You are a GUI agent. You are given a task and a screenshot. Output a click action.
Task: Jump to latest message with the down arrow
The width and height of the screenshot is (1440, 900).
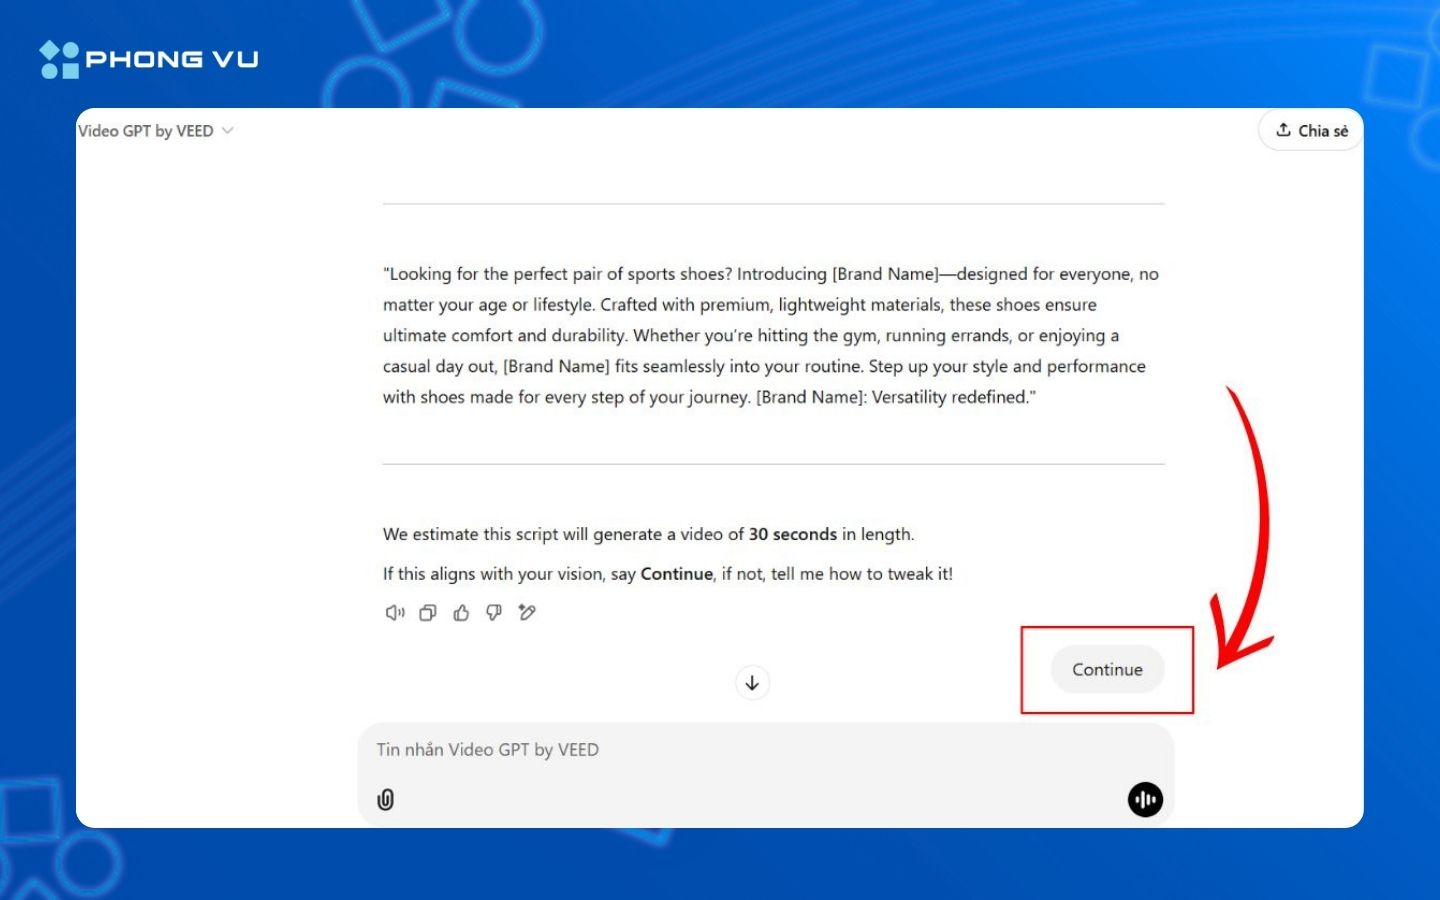tap(752, 683)
